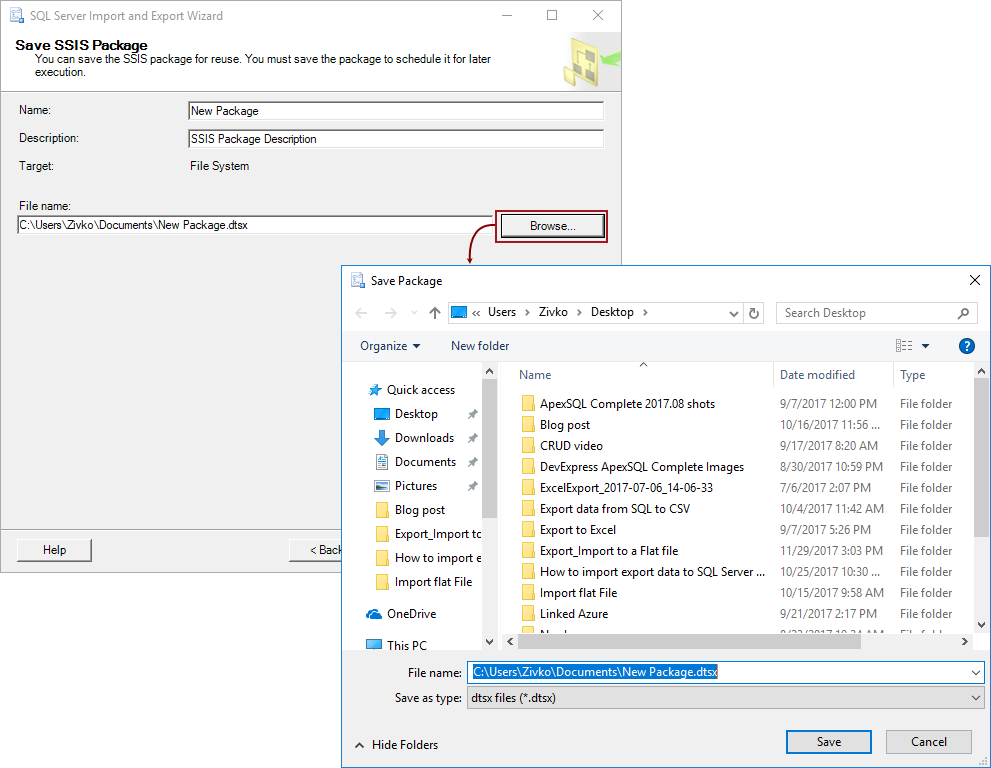
Task: Select OneDrive in navigation pane
Action: coord(411,614)
